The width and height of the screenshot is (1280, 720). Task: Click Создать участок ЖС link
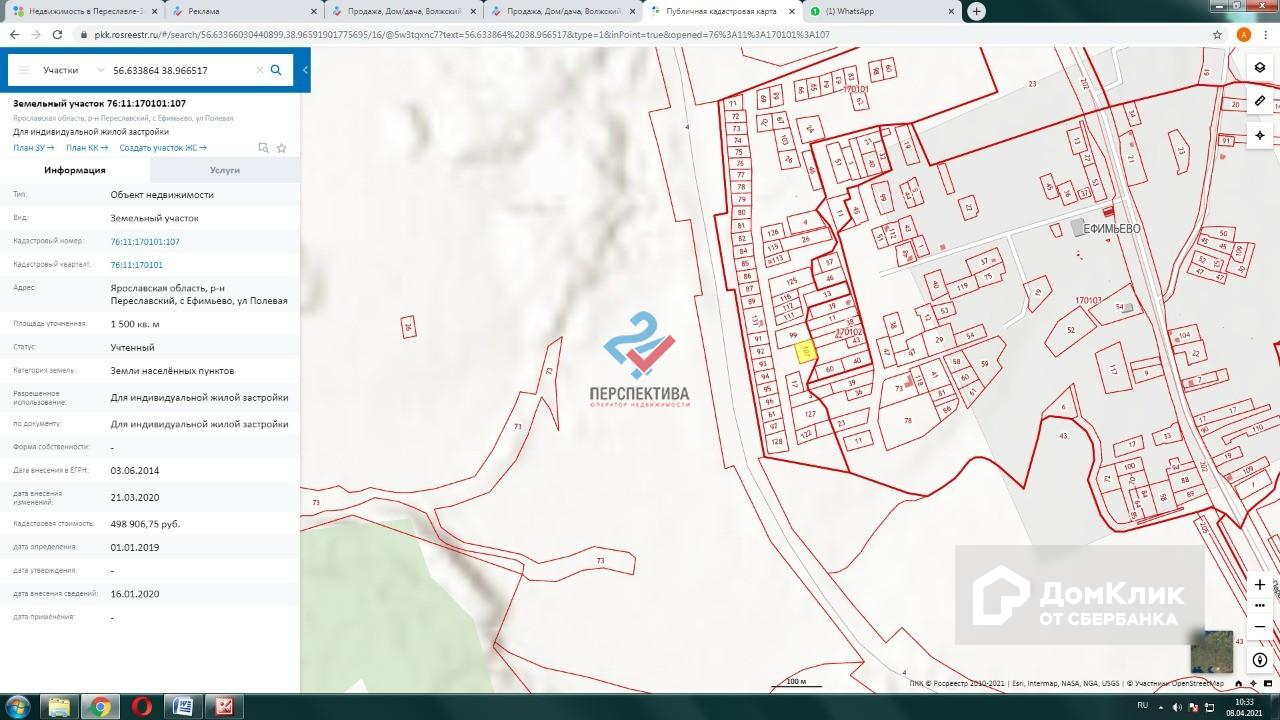[162, 148]
